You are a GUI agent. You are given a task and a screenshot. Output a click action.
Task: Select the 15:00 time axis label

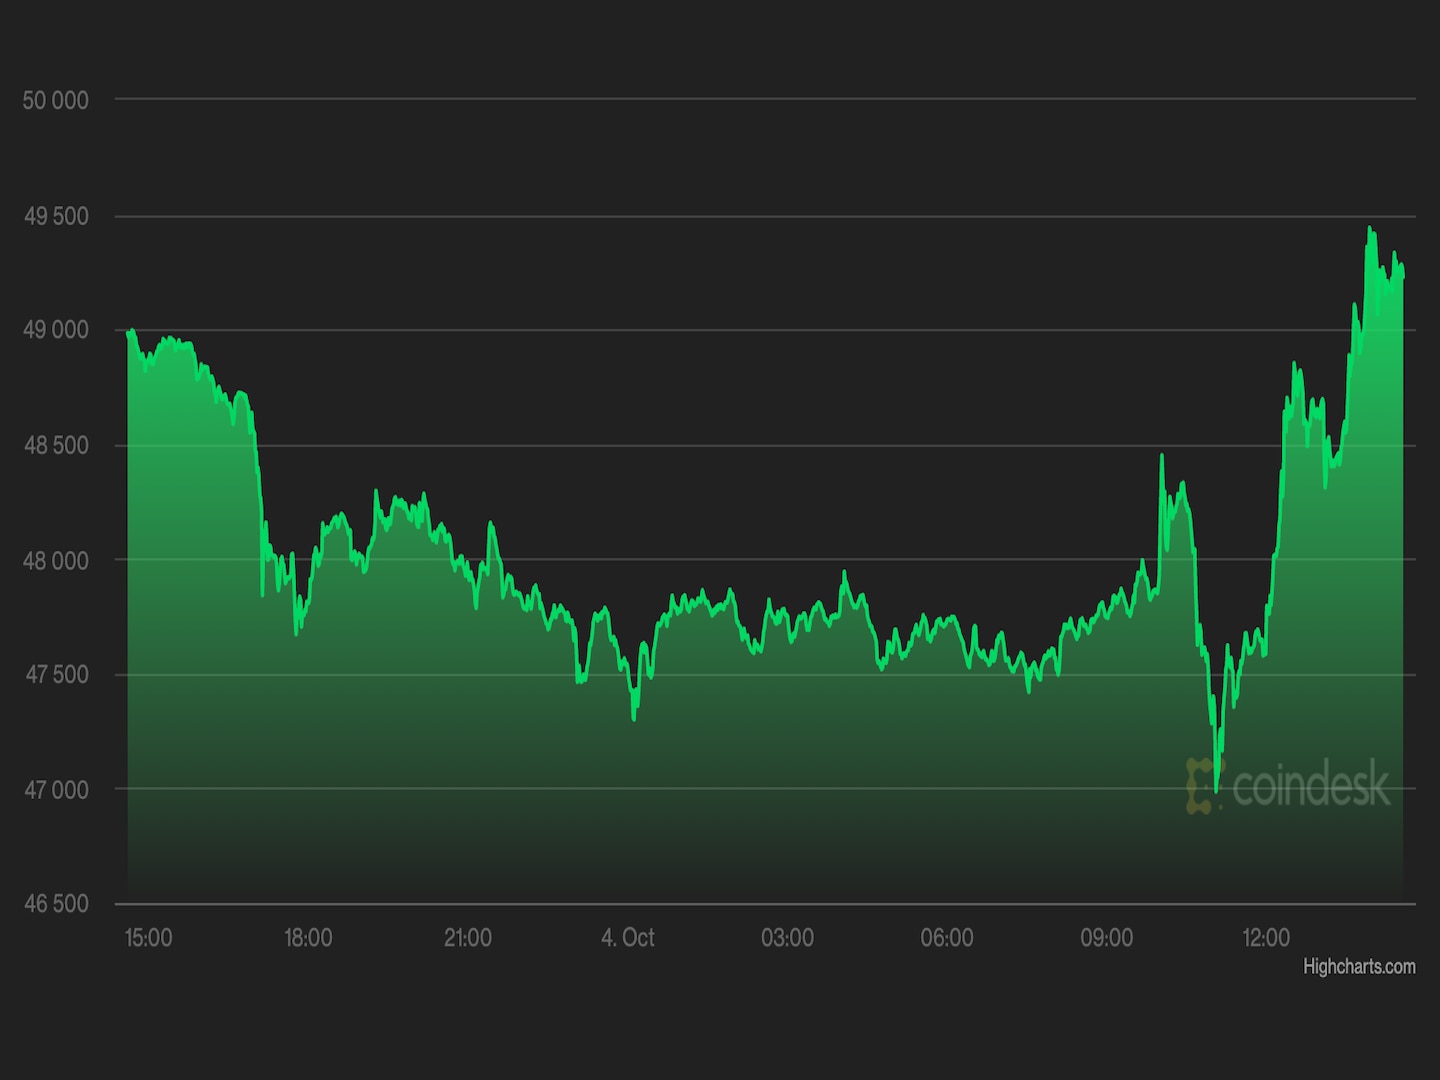[x=148, y=938]
